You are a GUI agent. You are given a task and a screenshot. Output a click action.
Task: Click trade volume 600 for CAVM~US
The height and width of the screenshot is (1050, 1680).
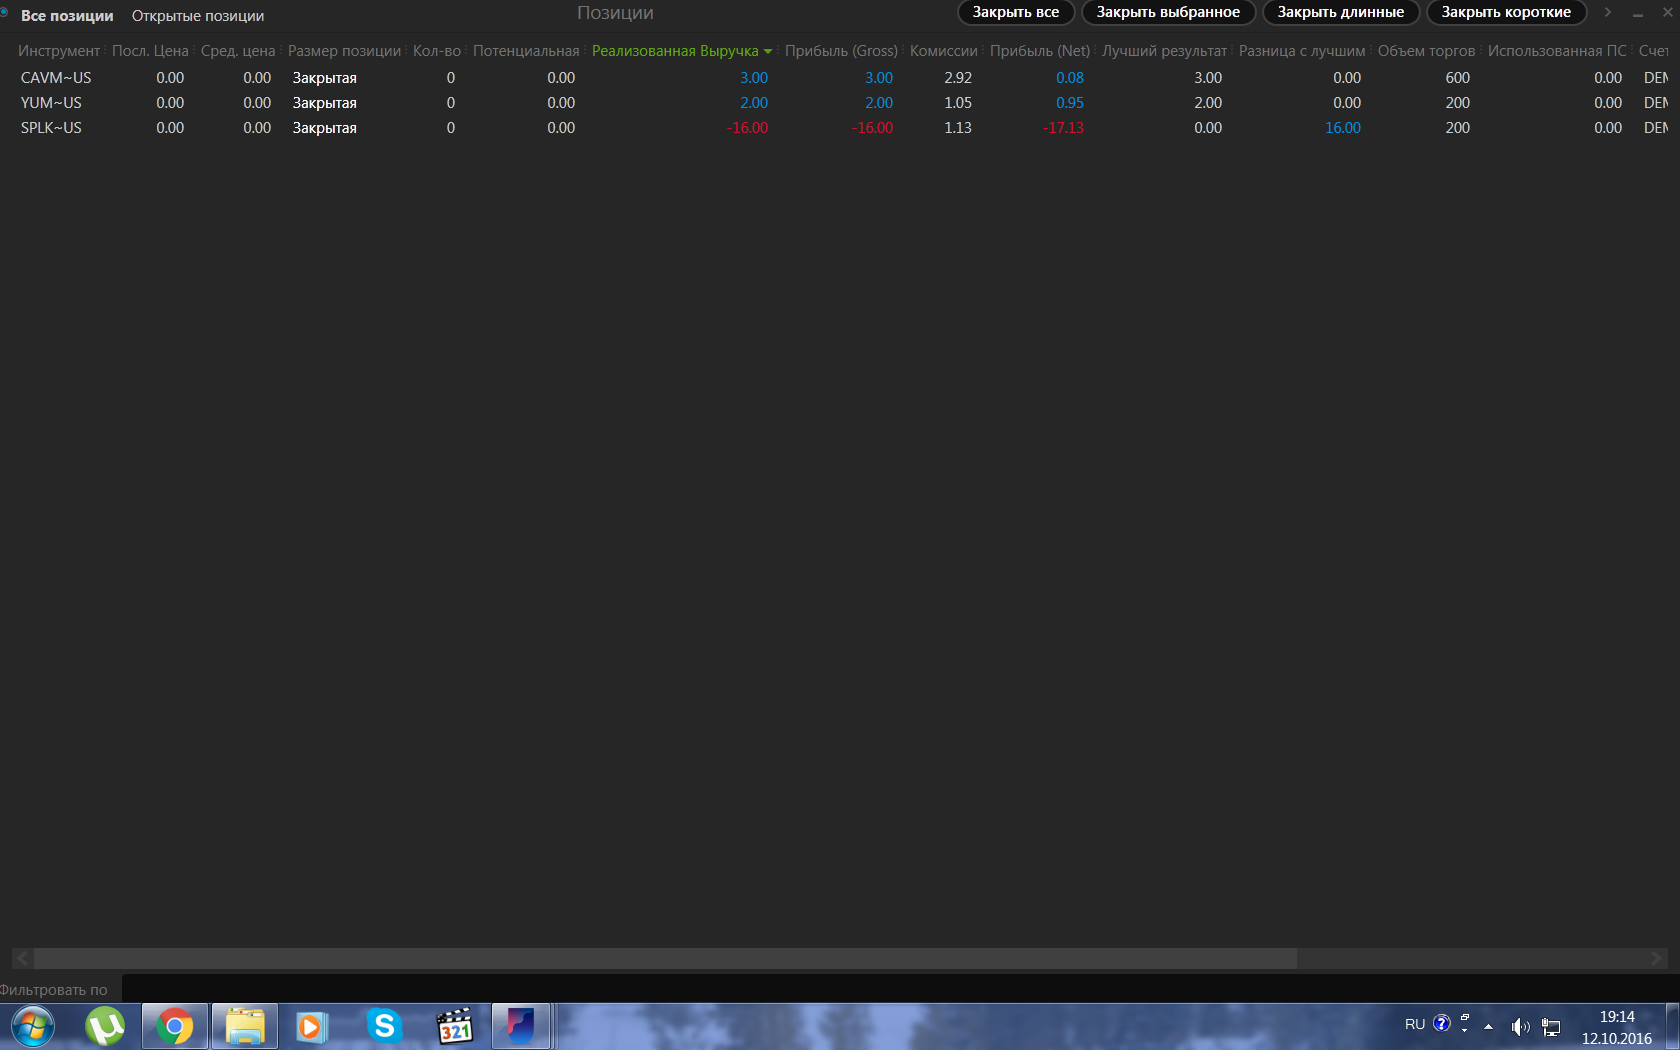tap(1458, 78)
